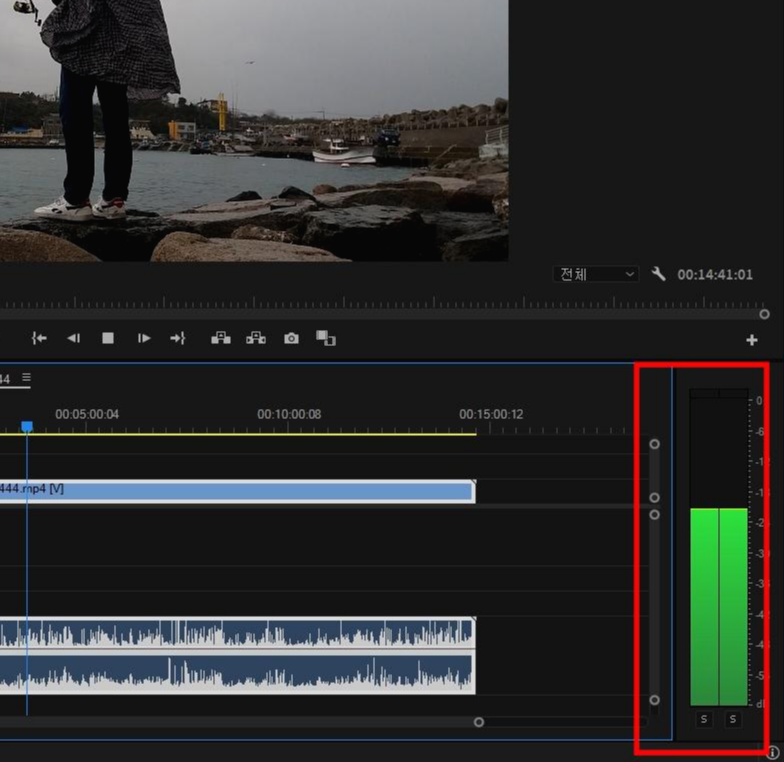Image resolution: width=784 pixels, height=762 pixels.
Task: Click the 00:14:41:01 duration timecode
Action: tap(714, 274)
